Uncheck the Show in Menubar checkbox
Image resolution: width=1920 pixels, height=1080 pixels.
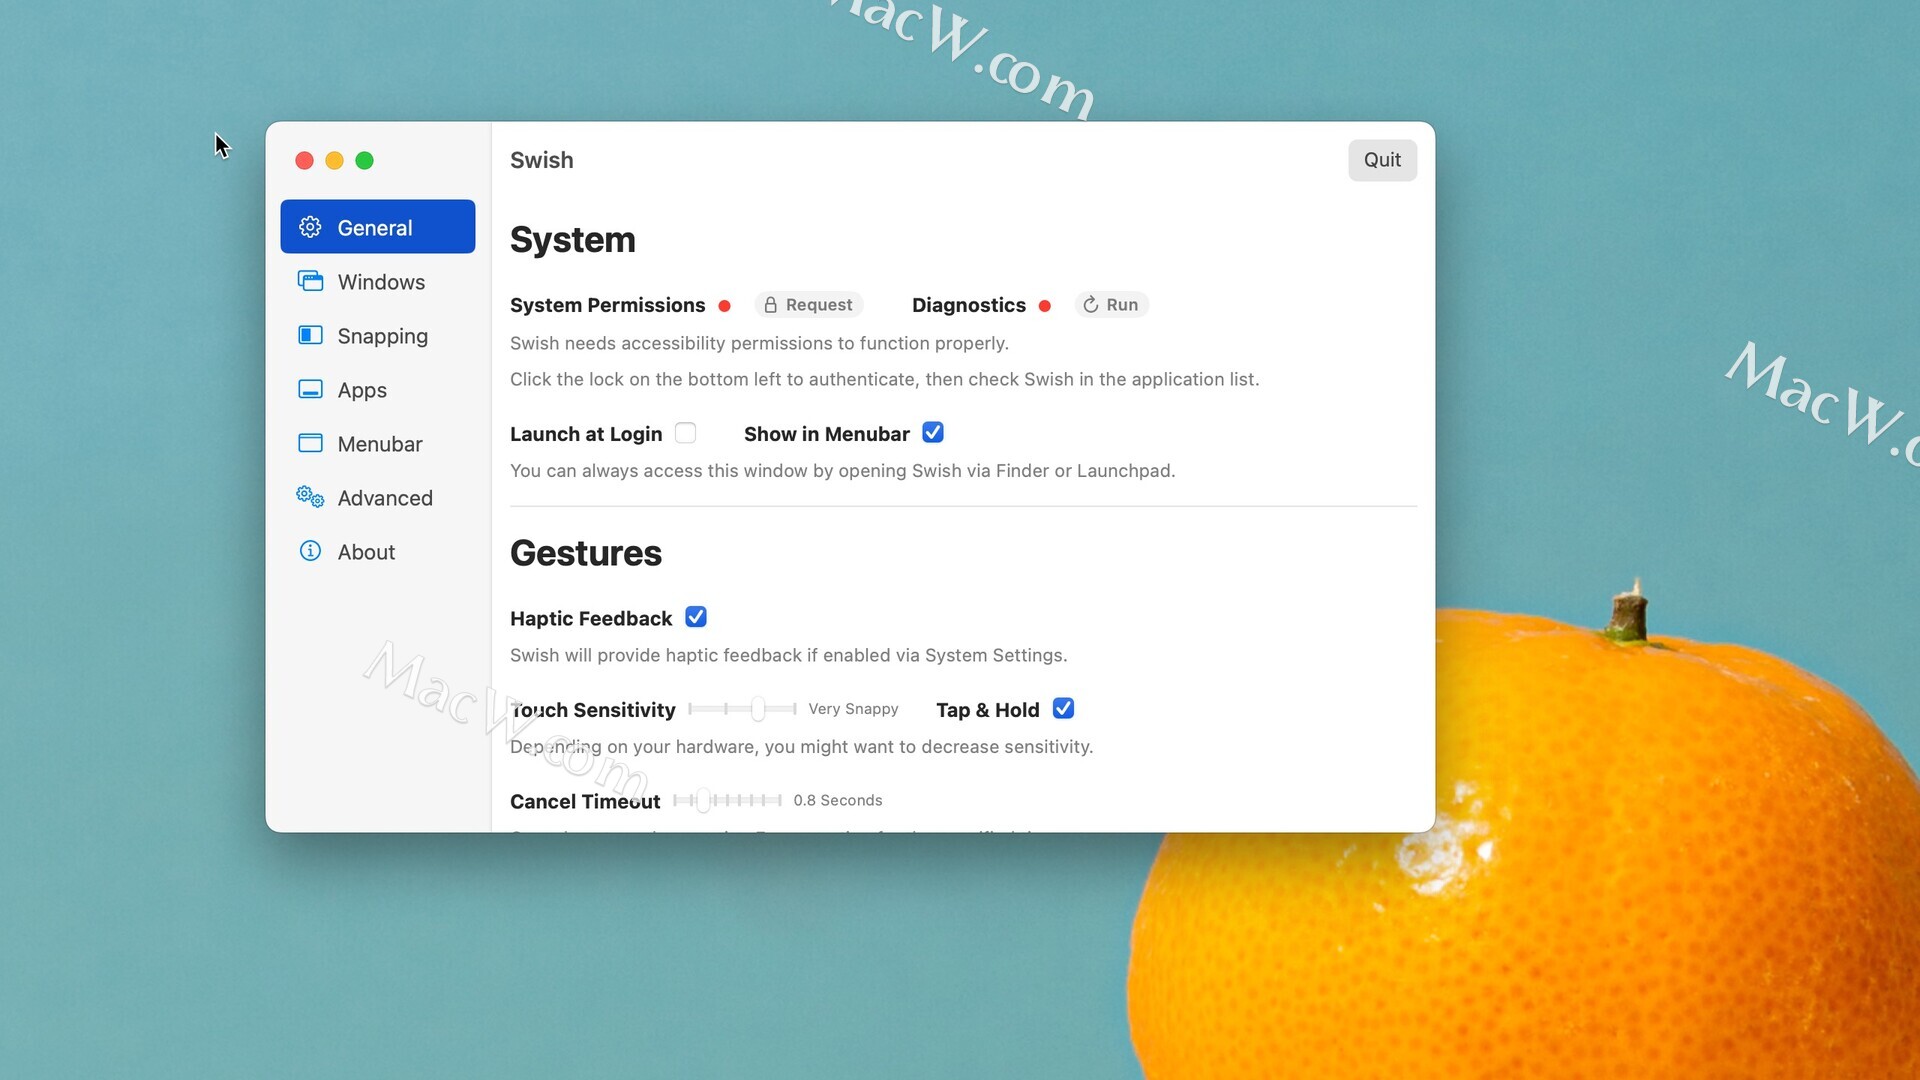(x=933, y=433)
